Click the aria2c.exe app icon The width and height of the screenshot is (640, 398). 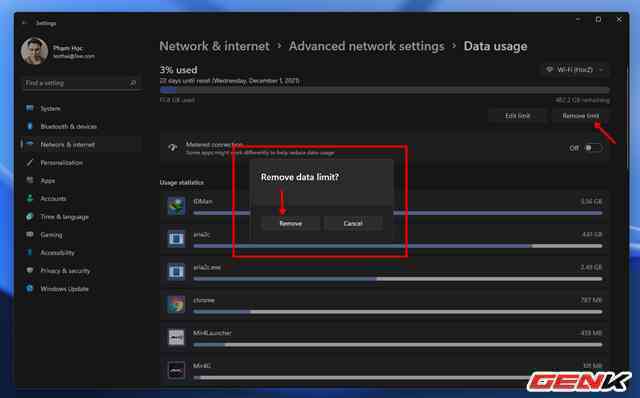[176, 272]
